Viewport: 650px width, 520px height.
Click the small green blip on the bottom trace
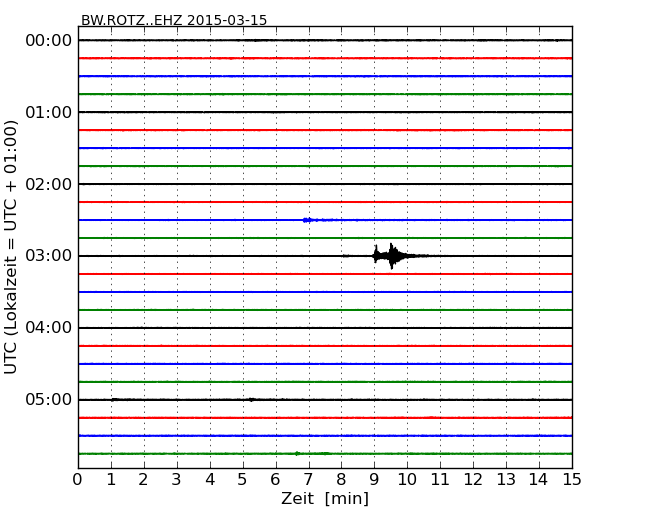point(297,454)
